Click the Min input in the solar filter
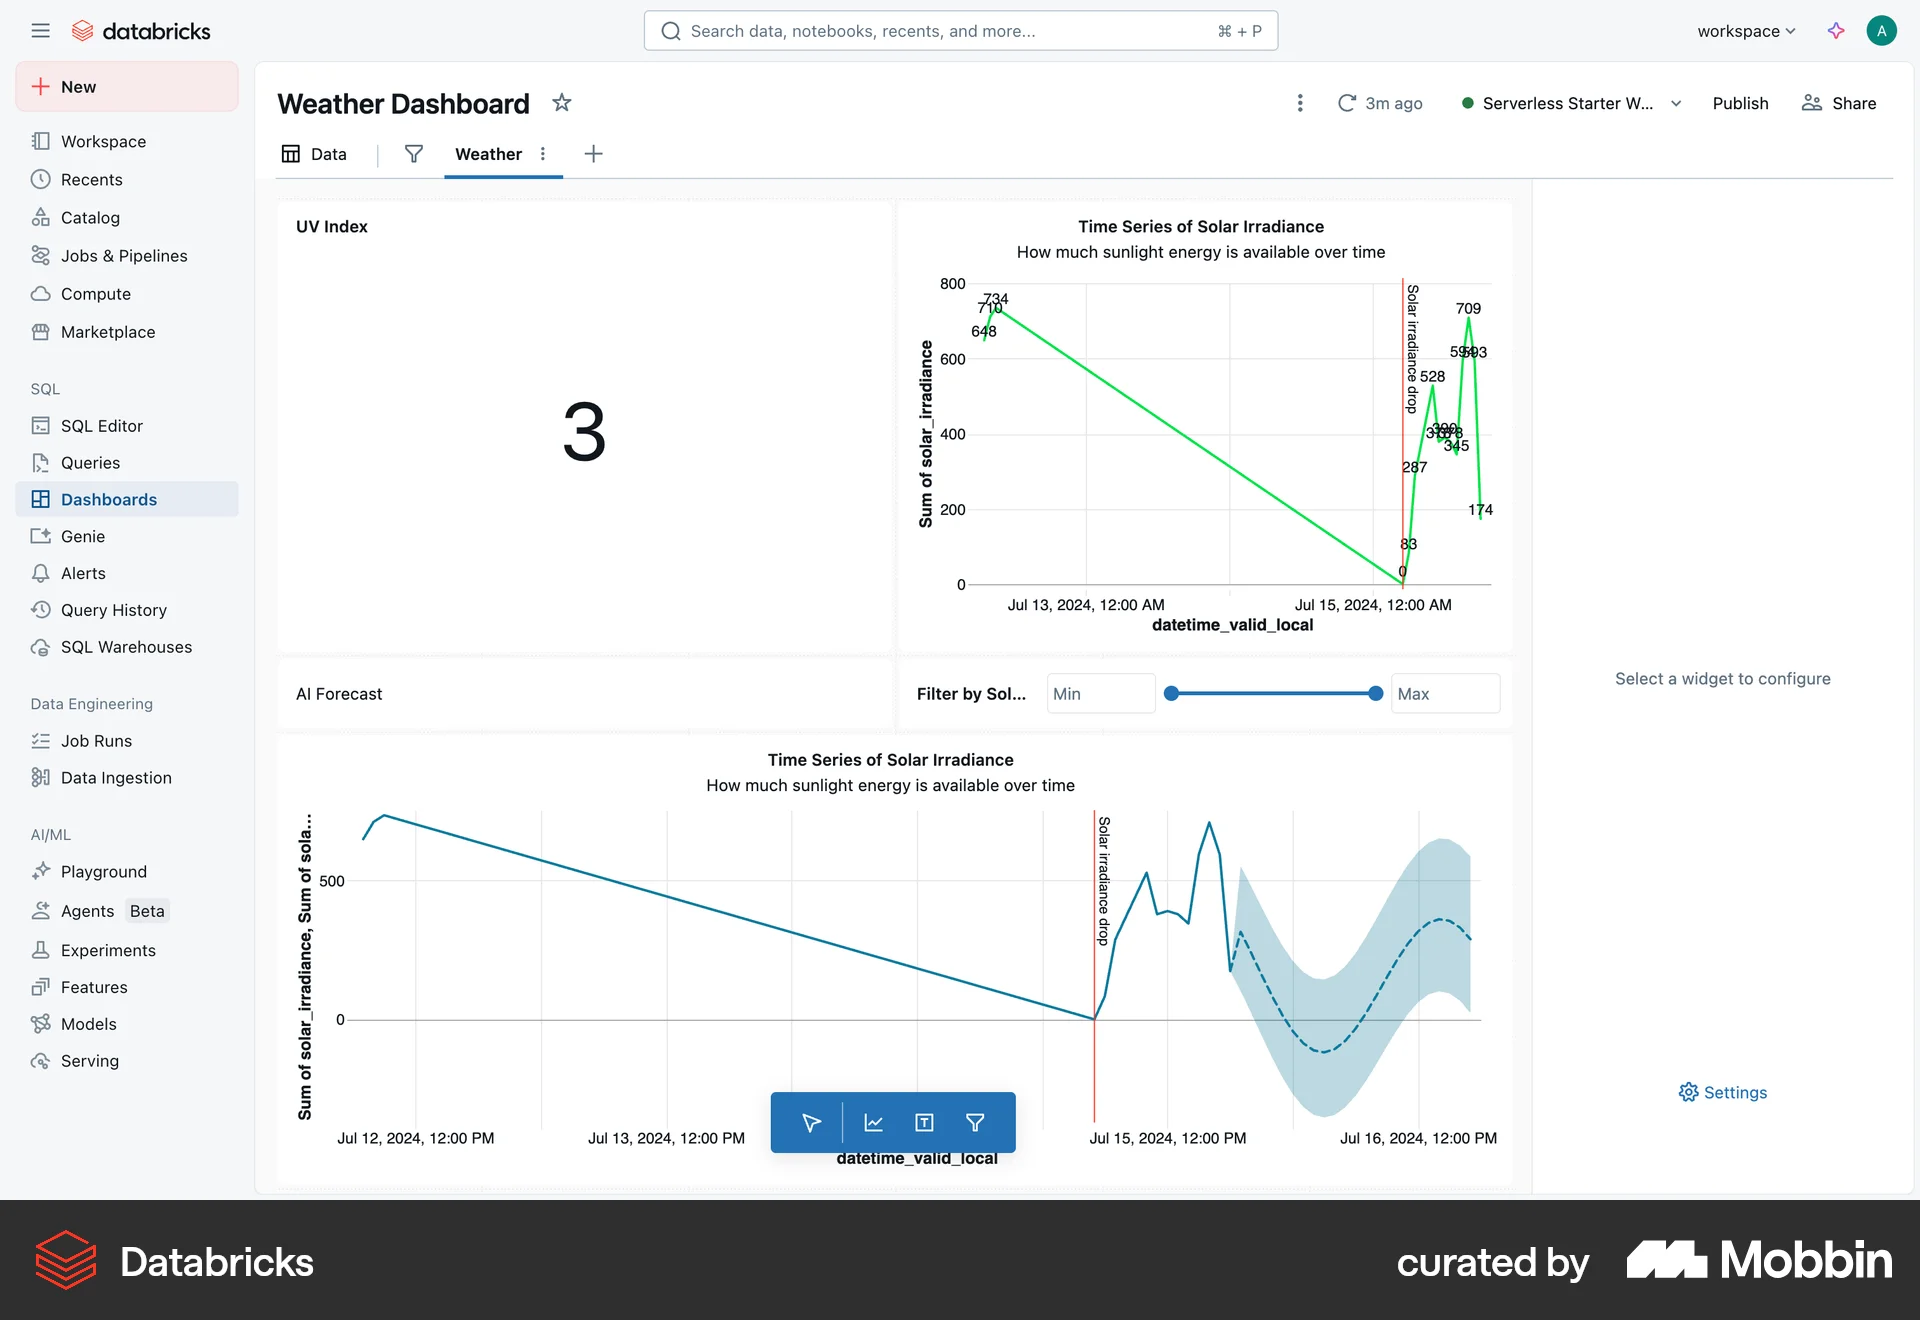1920x1320 pixels. pyautogui.click(x=1099, y=693)
